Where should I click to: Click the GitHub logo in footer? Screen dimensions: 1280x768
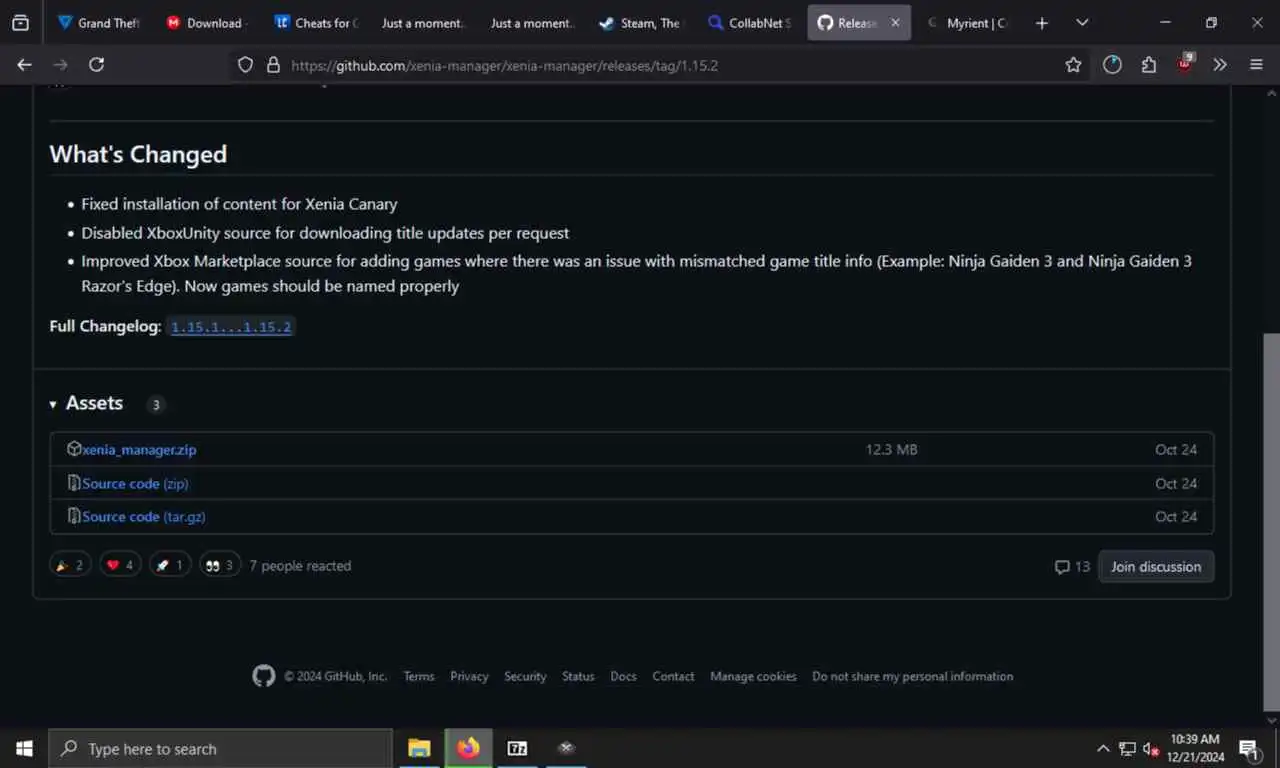(263, 676)
